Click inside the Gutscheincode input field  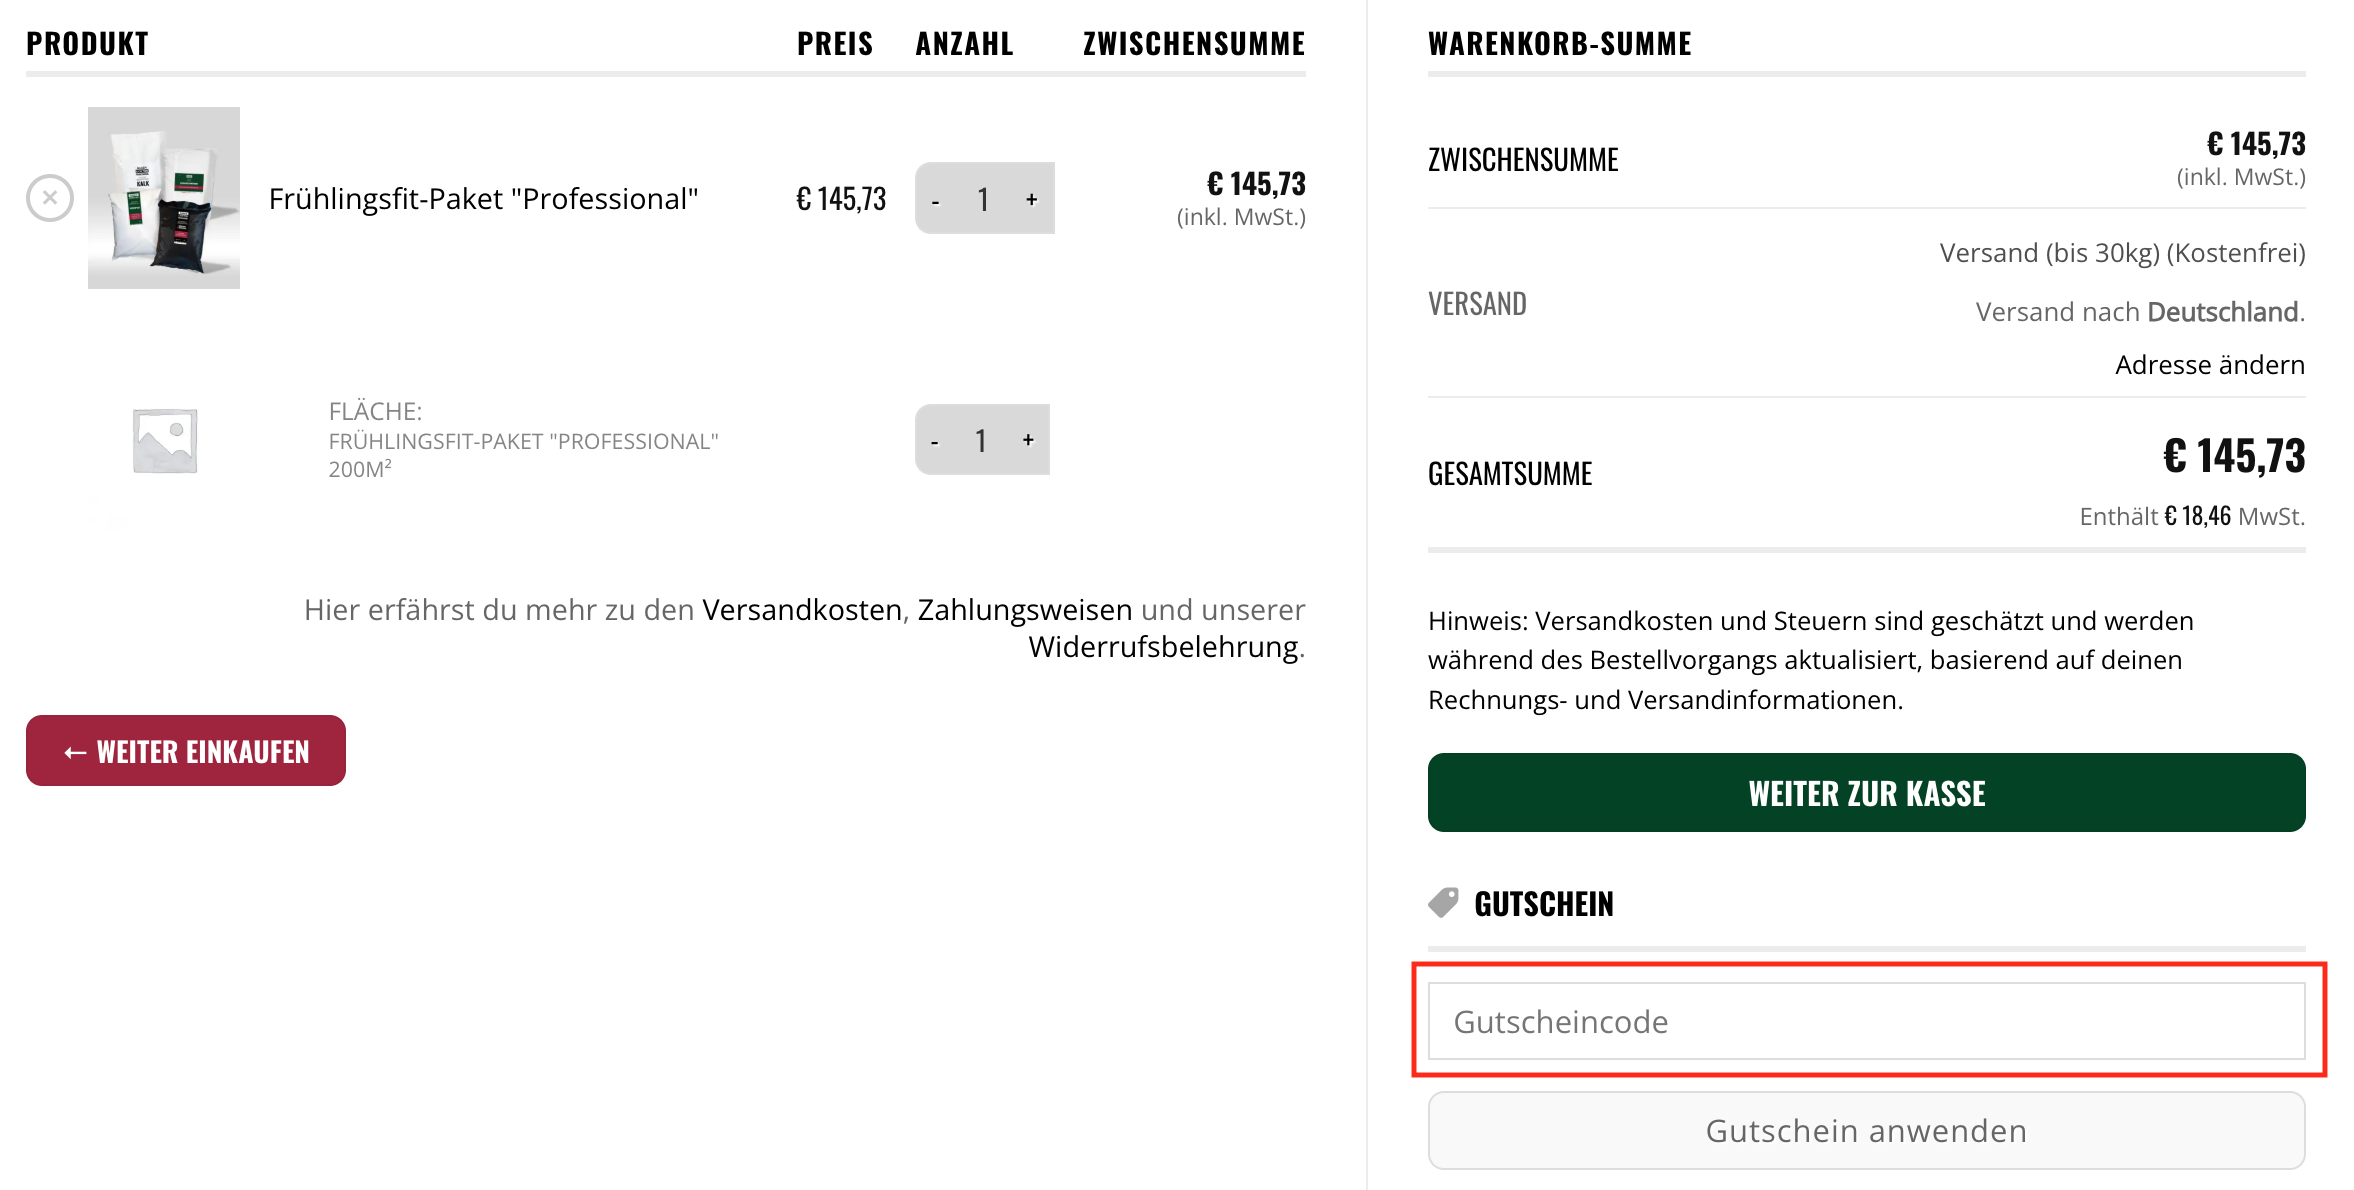(1866, 1021)
